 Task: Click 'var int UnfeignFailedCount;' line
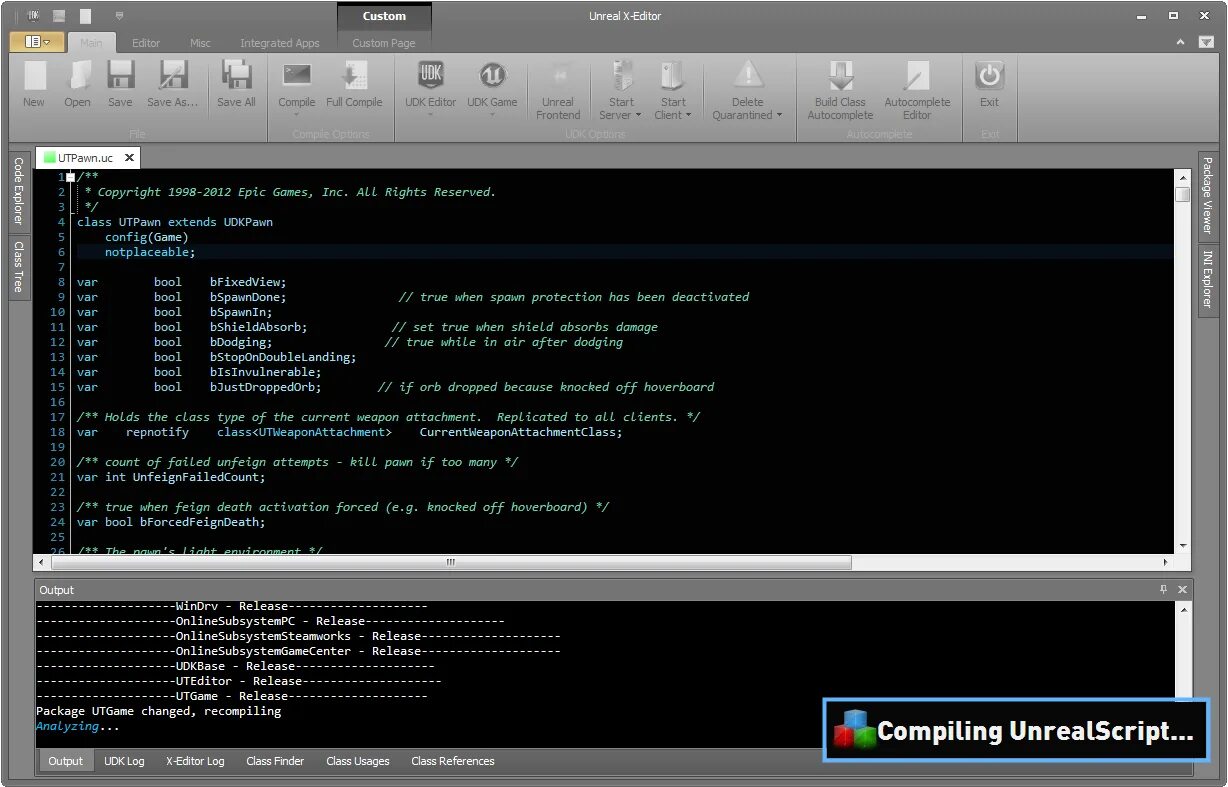171,477
